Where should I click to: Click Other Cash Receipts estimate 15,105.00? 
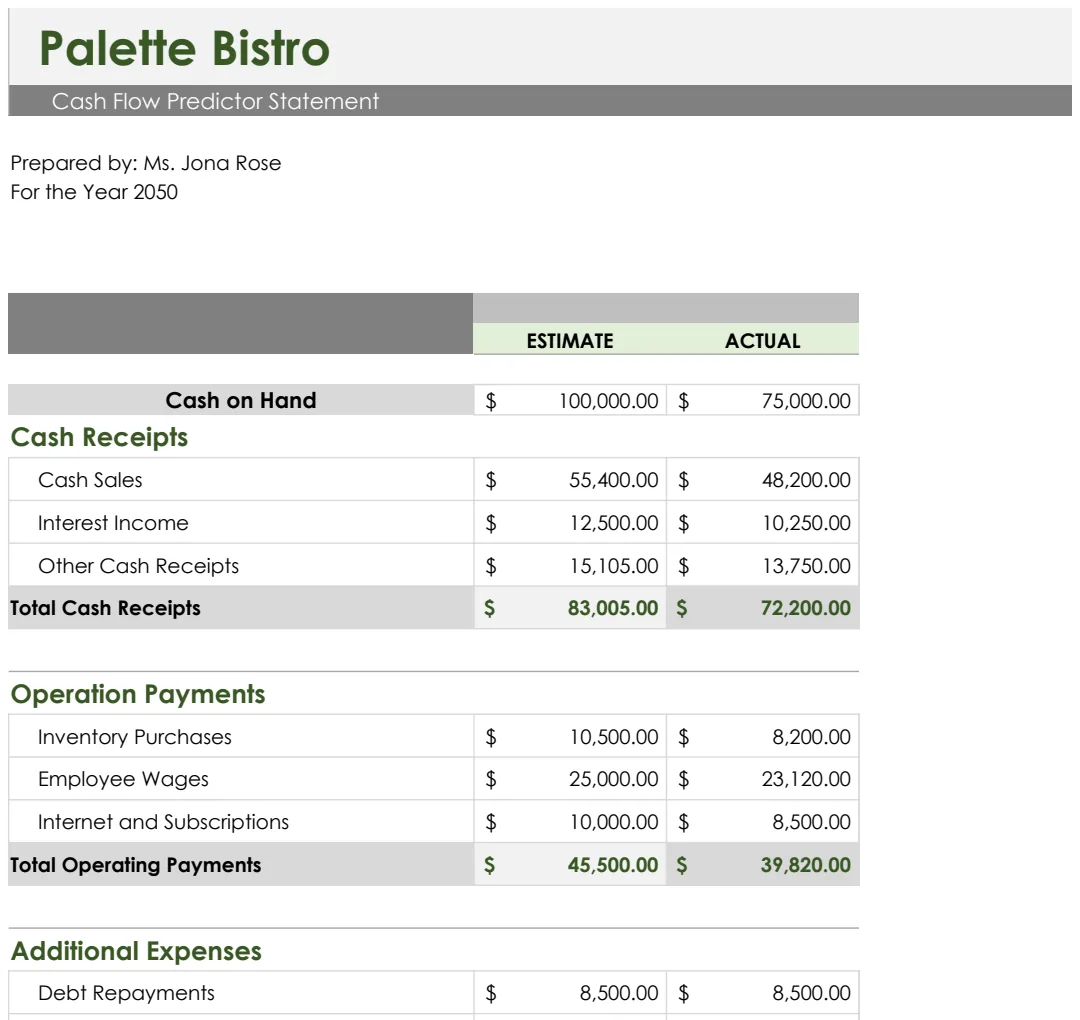[570, 565]
